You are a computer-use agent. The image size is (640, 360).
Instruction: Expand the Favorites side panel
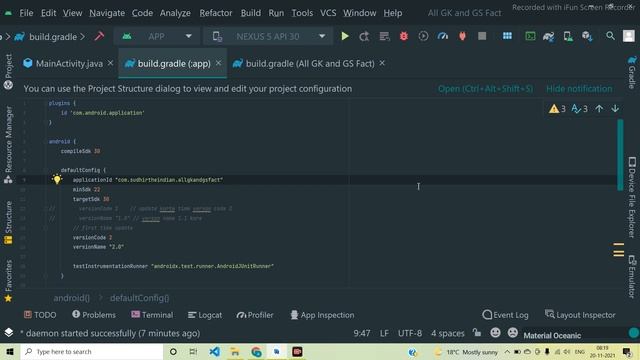point(8,281)
